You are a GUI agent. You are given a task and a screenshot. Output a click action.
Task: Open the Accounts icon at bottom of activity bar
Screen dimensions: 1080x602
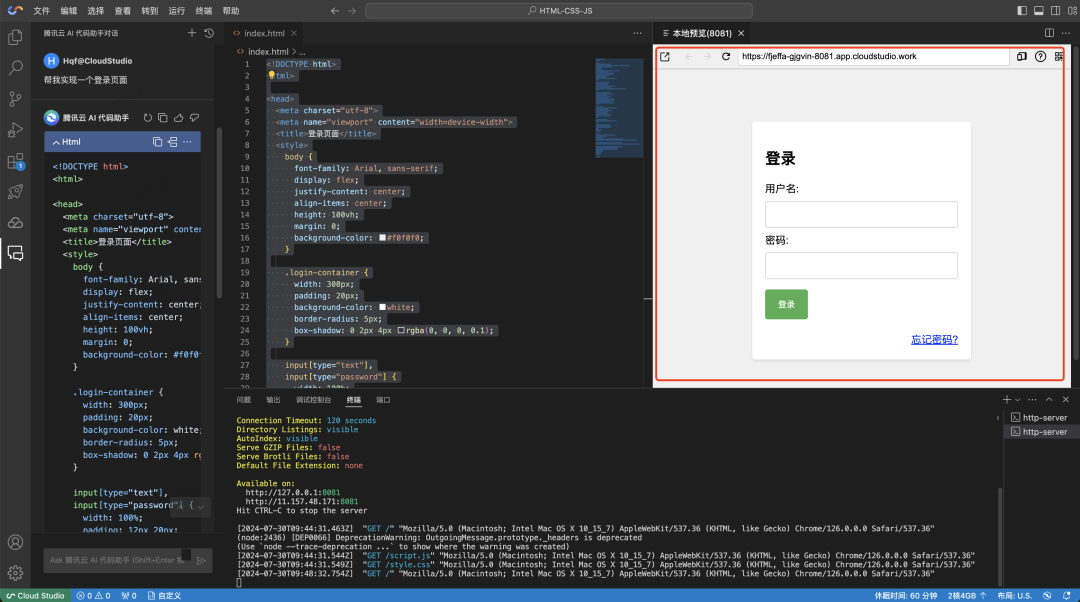click(x=15, y=542)
